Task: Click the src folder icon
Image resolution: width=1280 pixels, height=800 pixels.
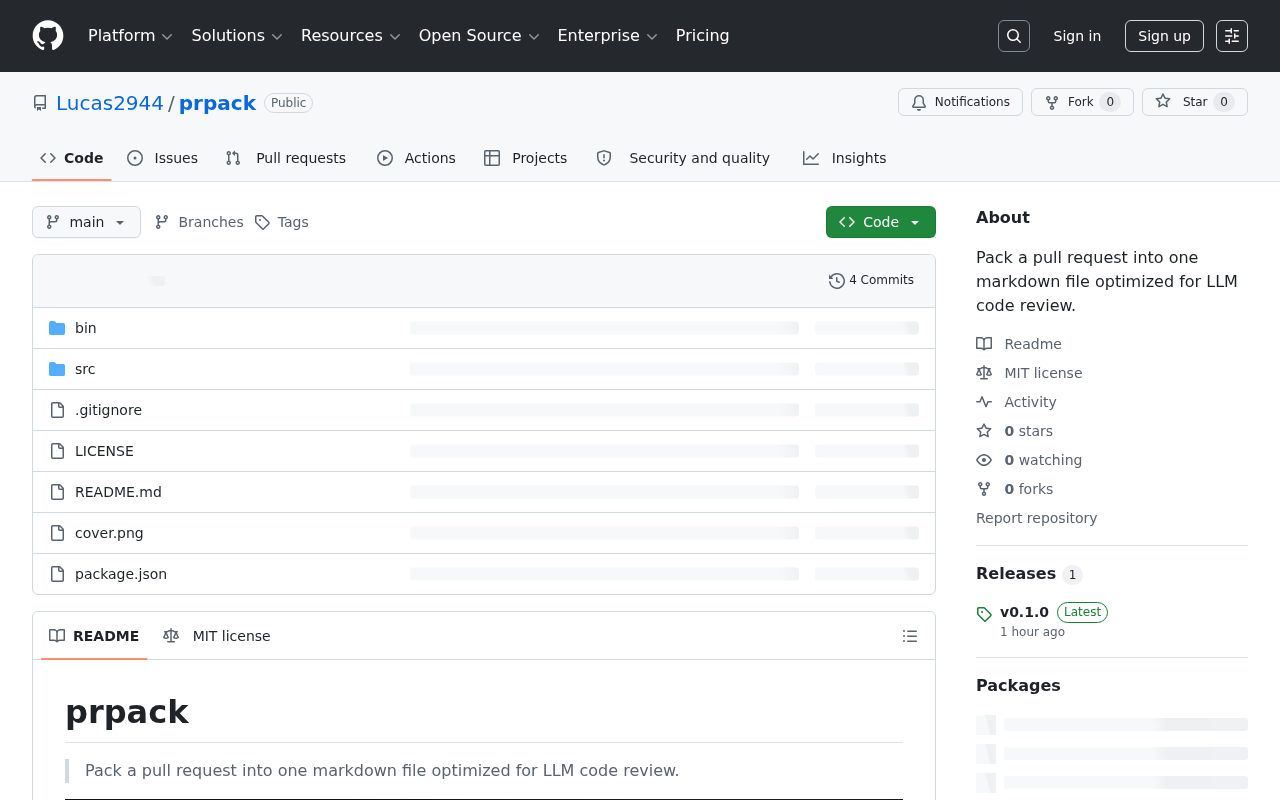Action: tap(57, 369)
